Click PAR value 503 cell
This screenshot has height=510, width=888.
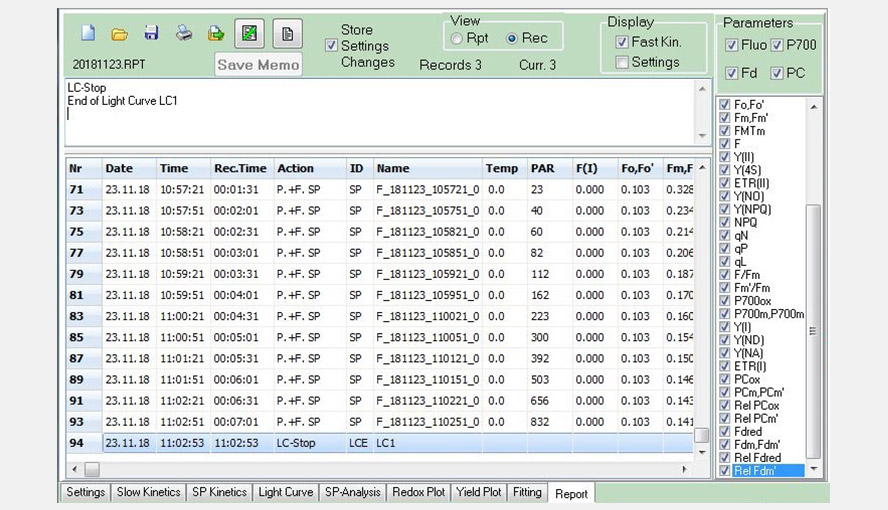pyautogui.click(x=549, y=380)
